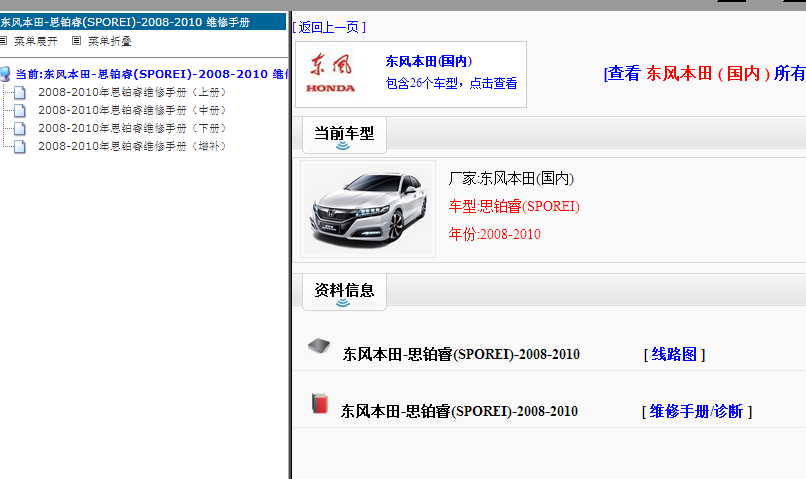Click the document icon beside 维修手册（下册）
Viewport: 806px width, 479px height.
point(20,129)
